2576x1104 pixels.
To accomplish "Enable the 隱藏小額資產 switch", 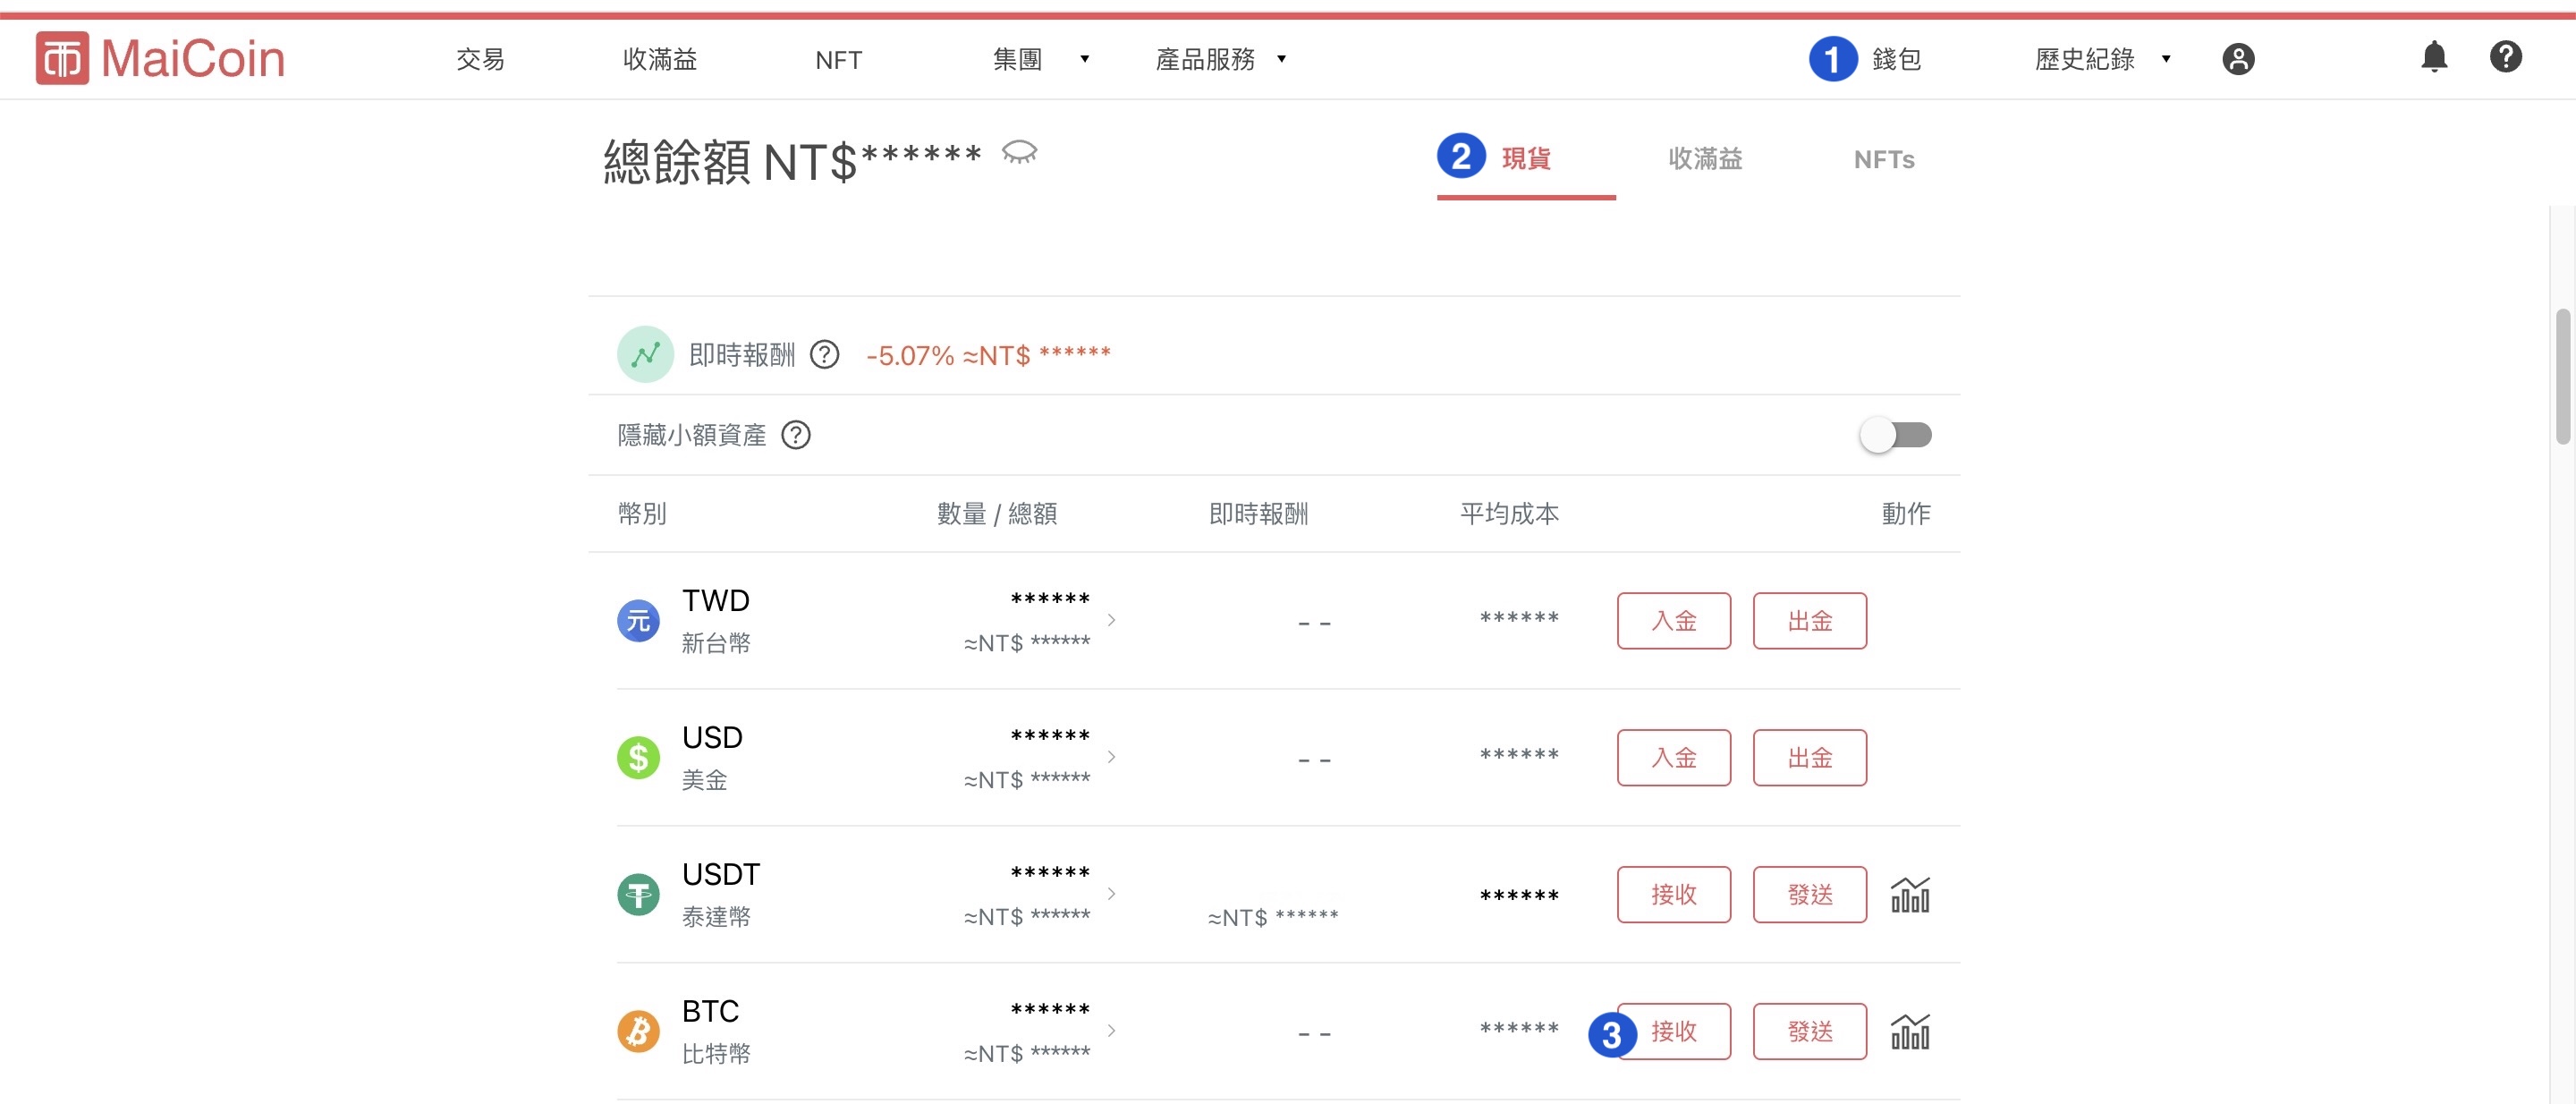I will pos(1895,435).
